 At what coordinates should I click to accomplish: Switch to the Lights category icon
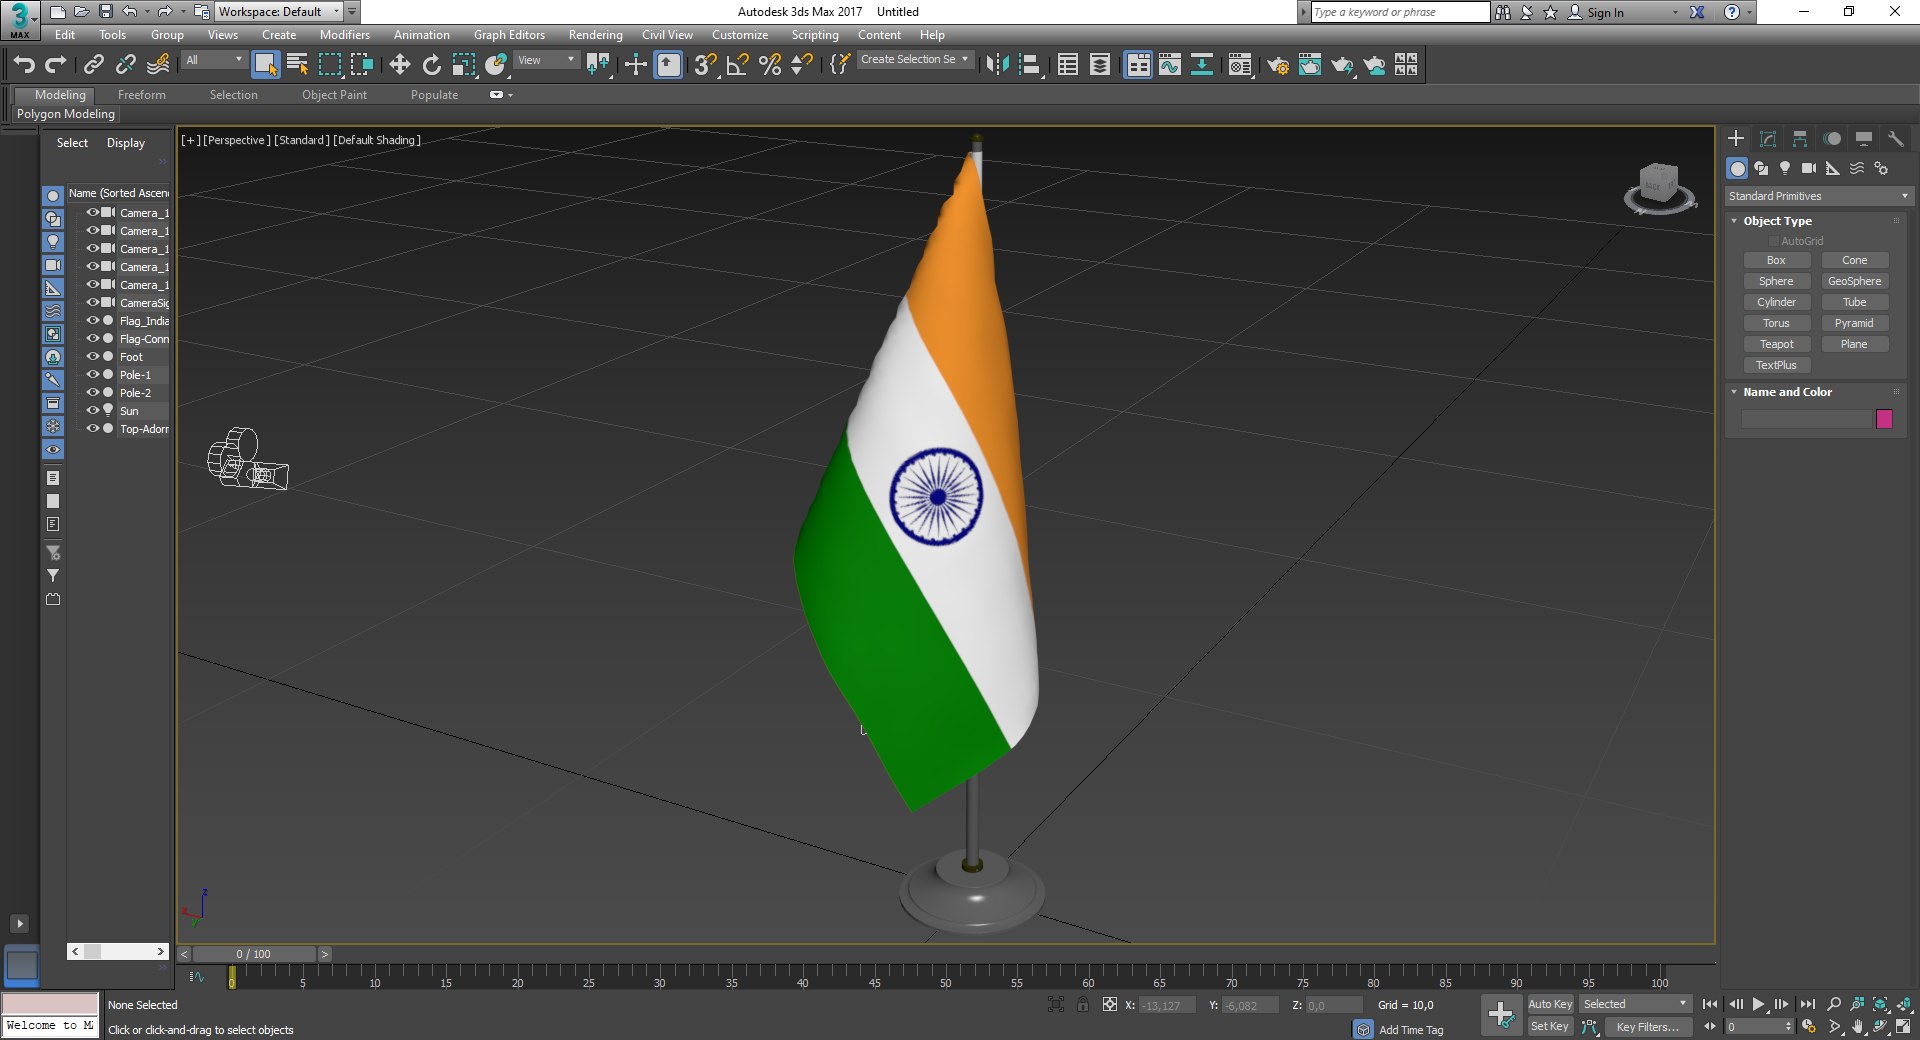tap(1785, 168)
